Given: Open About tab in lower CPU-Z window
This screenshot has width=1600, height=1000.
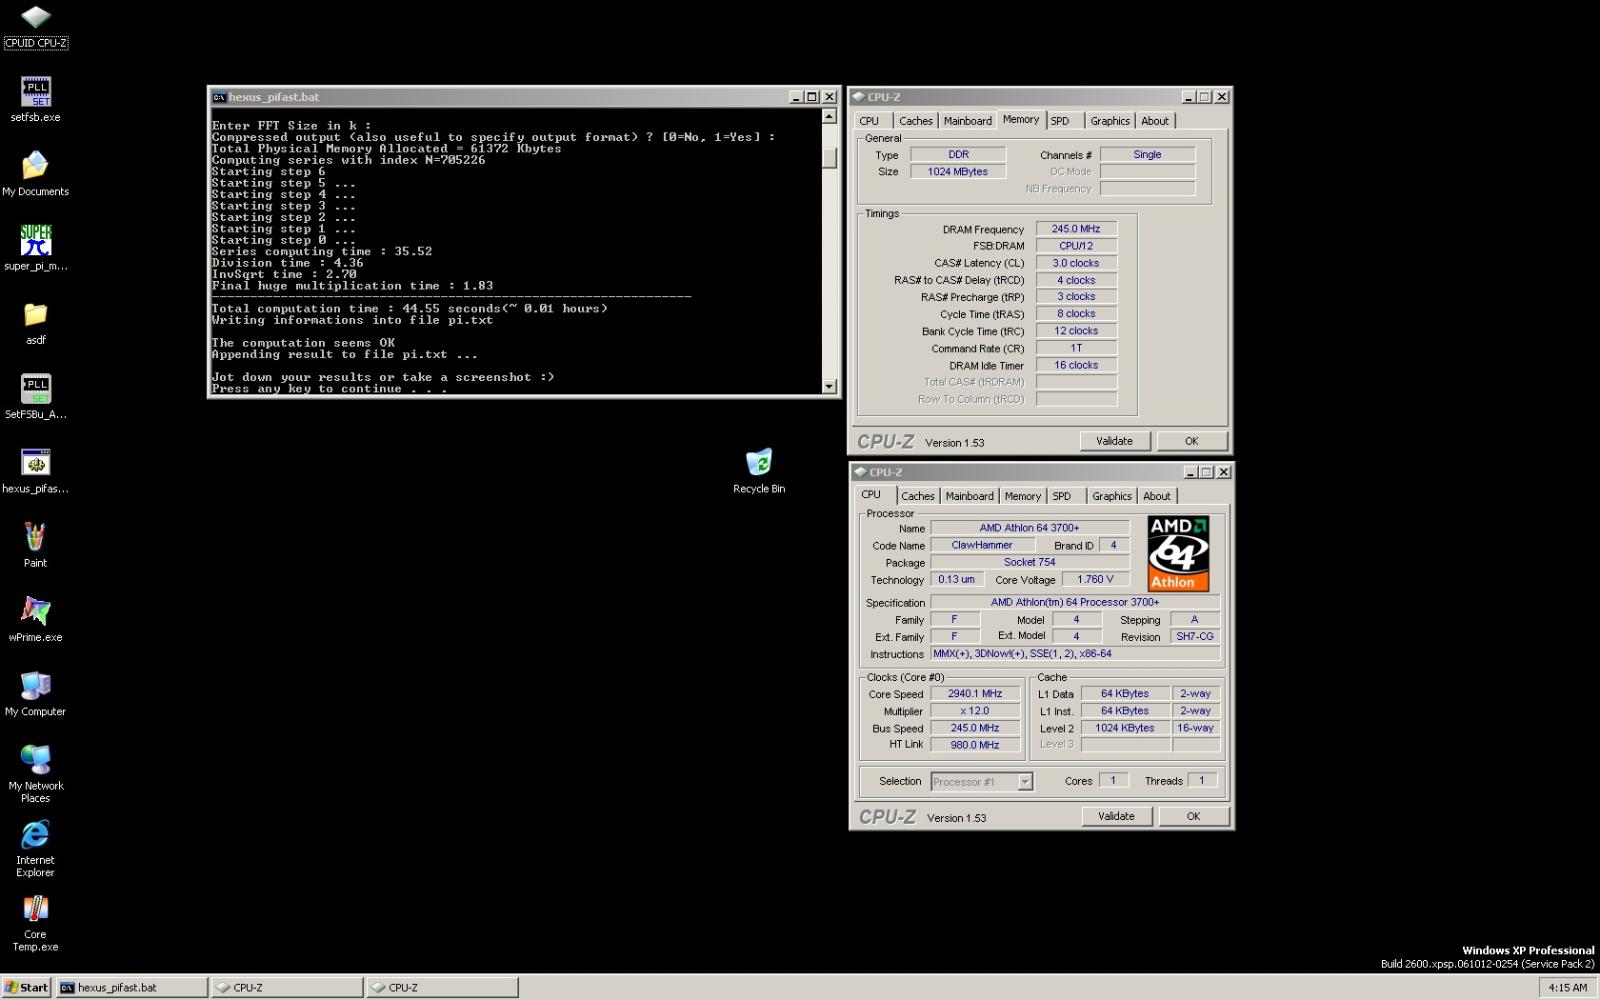Looking at the screenshot, I should click(x=1157, y=496).
